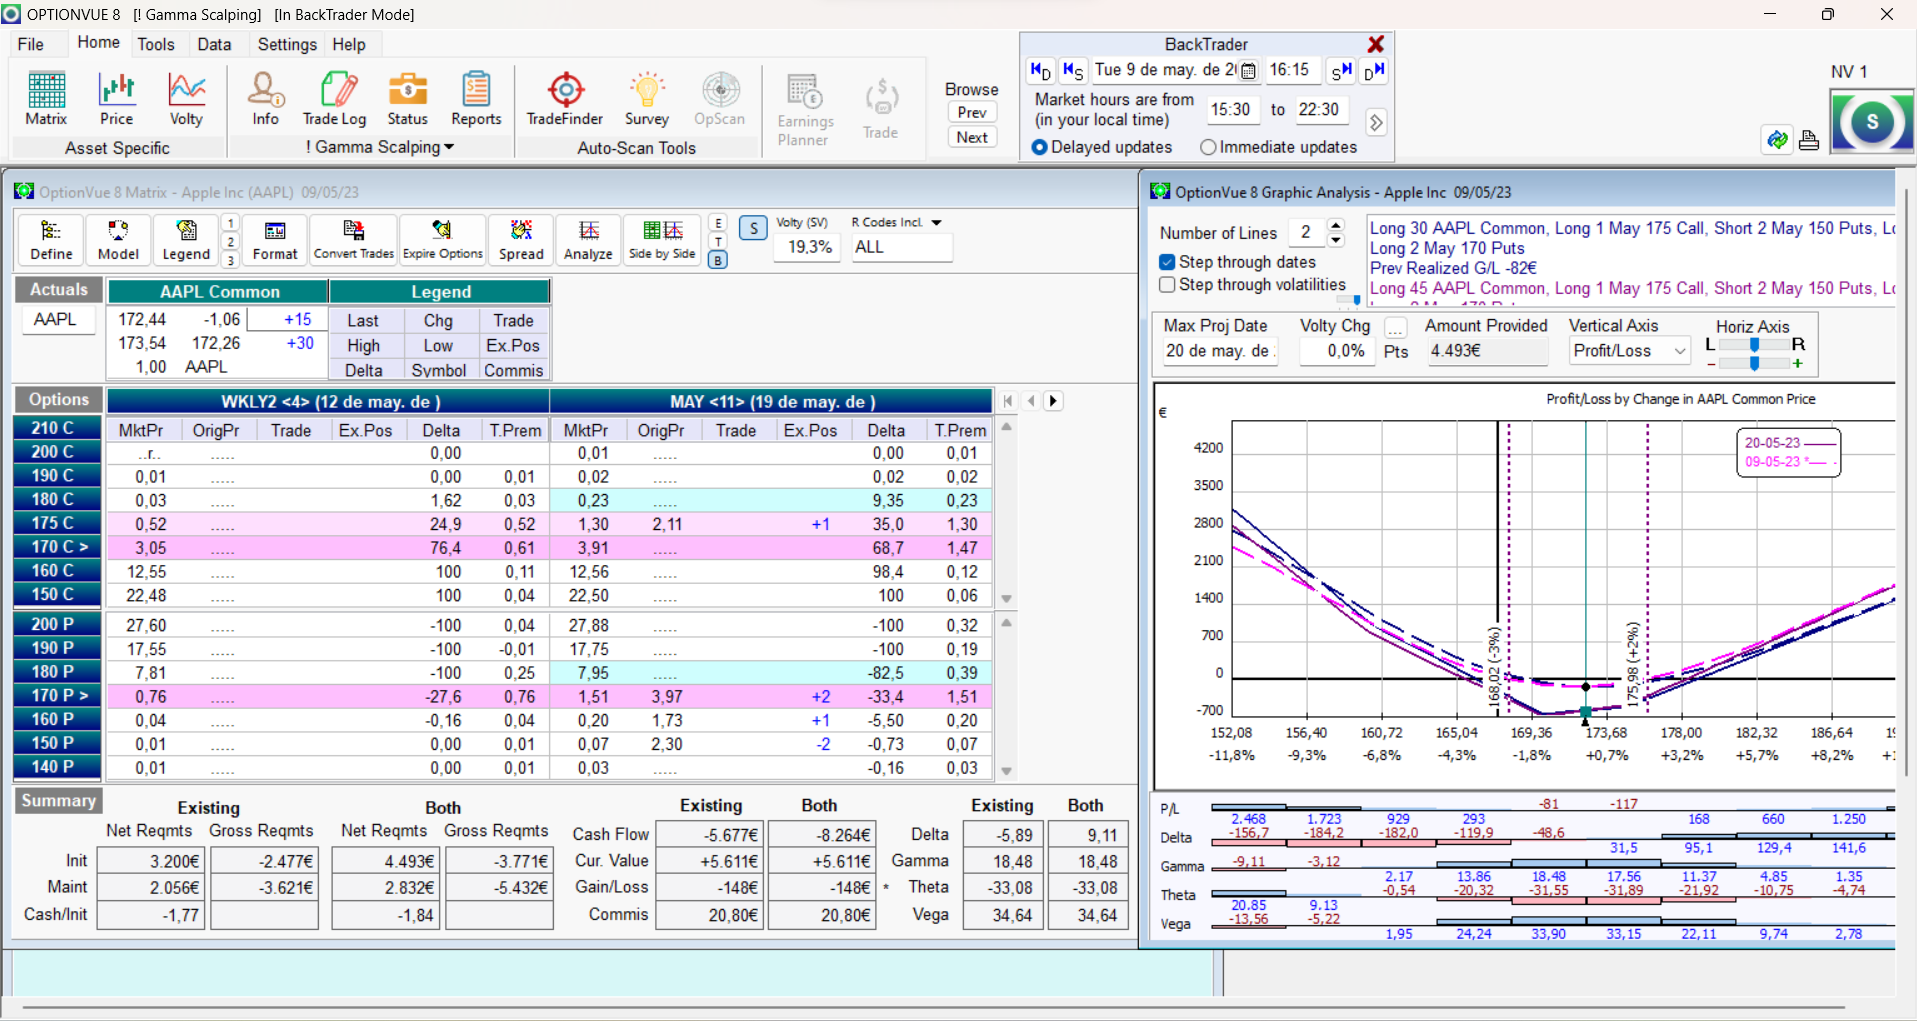Adjust the Horiz Axis minus-plus zoom slider
Viewport: 1917px width, 1021px height.
pos(1754,364)
